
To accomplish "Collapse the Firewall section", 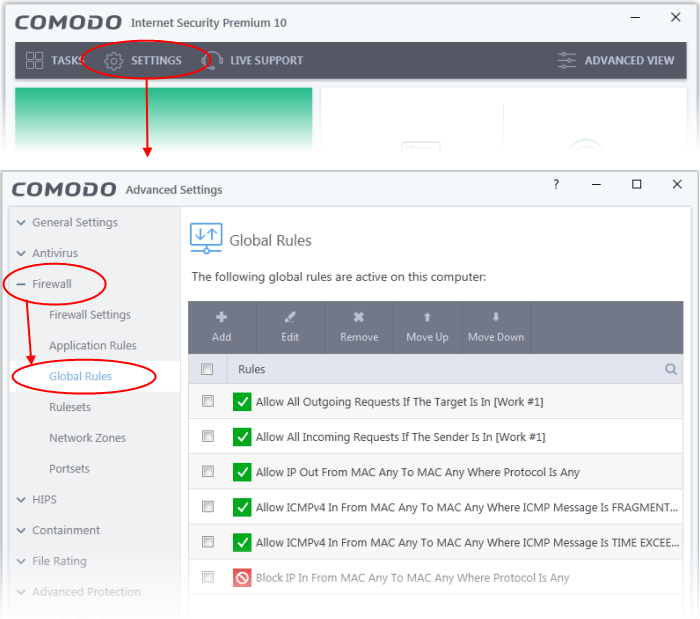I will (x=21, y=284).
